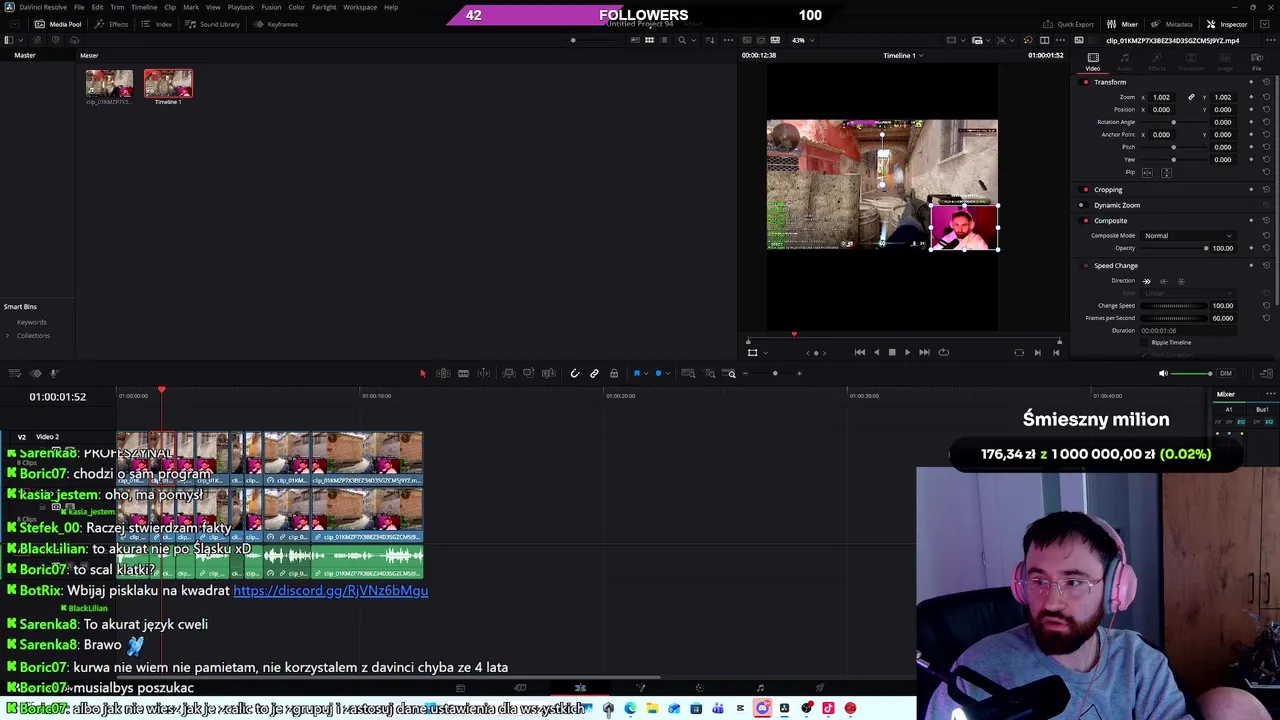
Task: Open the Media Pool panel
Action: pos(59,24)
